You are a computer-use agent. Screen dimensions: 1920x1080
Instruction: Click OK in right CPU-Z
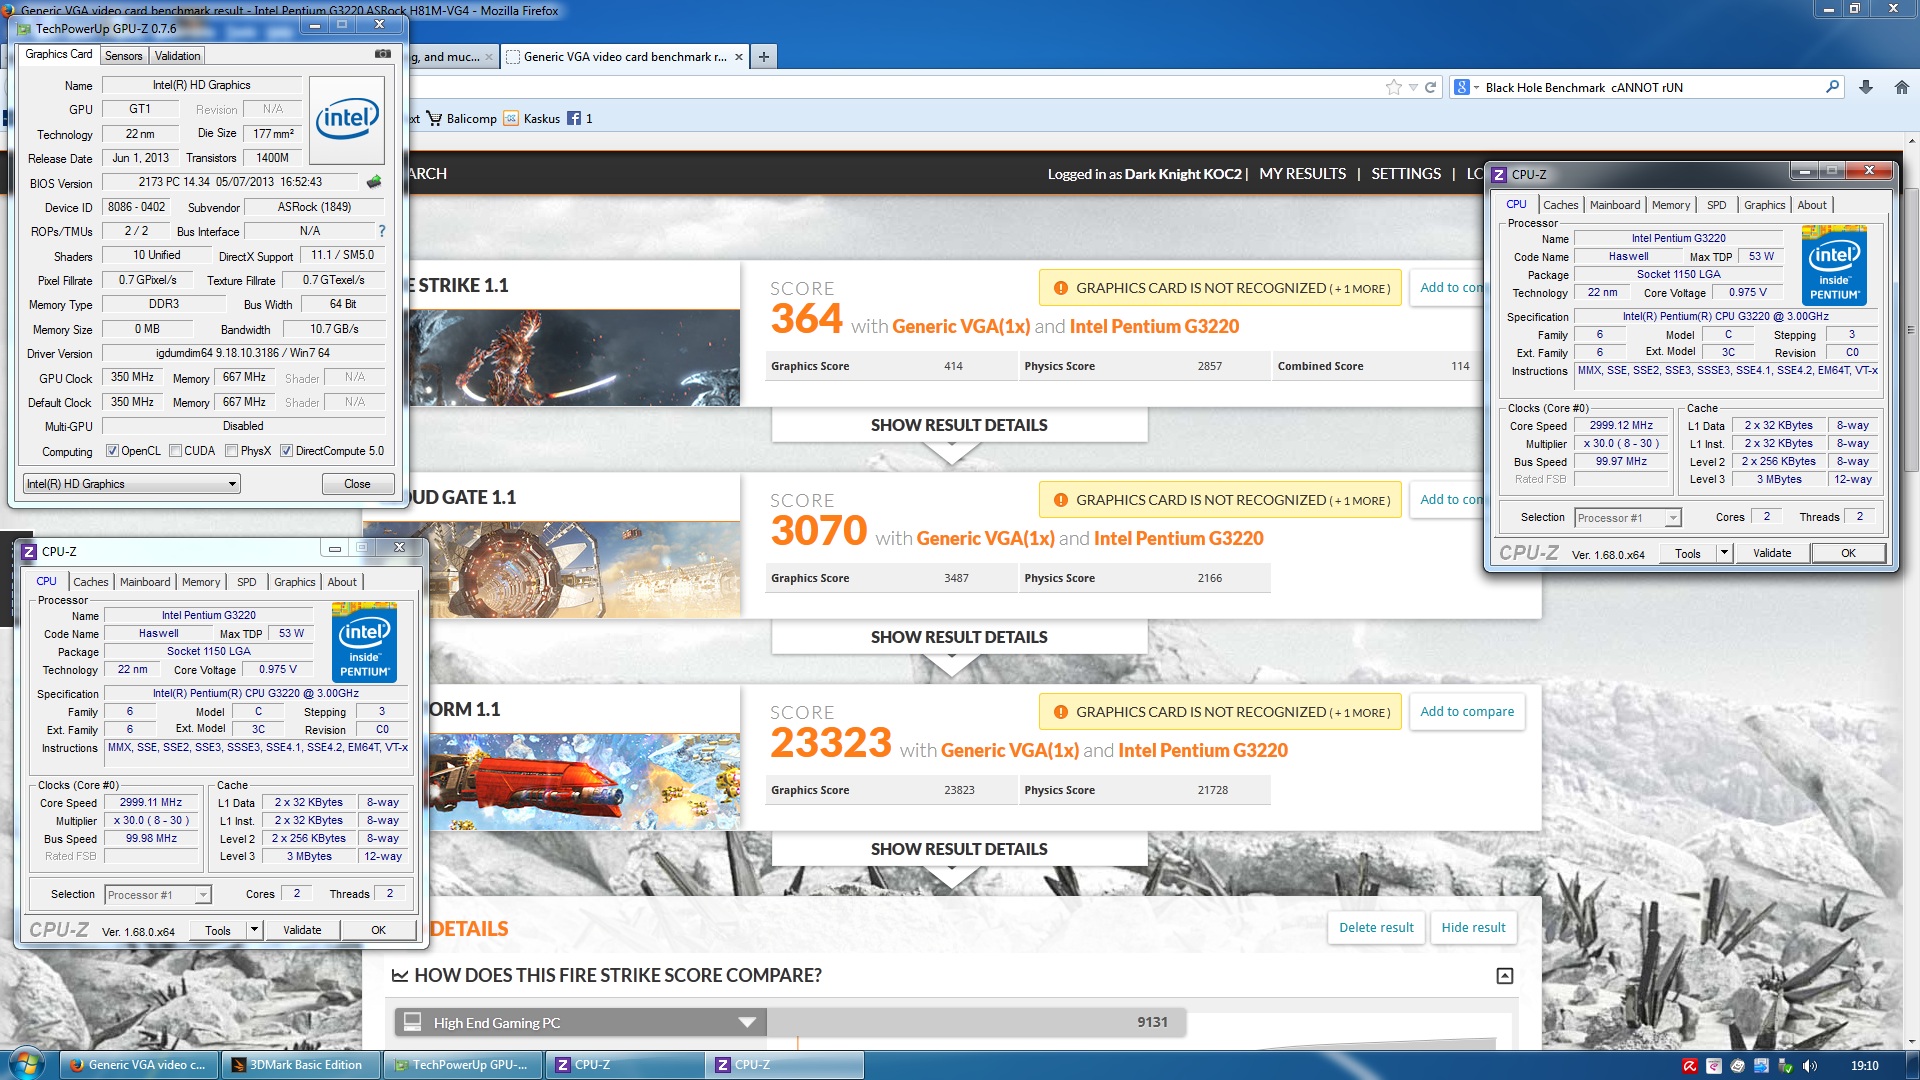(x=1848, y=553)
